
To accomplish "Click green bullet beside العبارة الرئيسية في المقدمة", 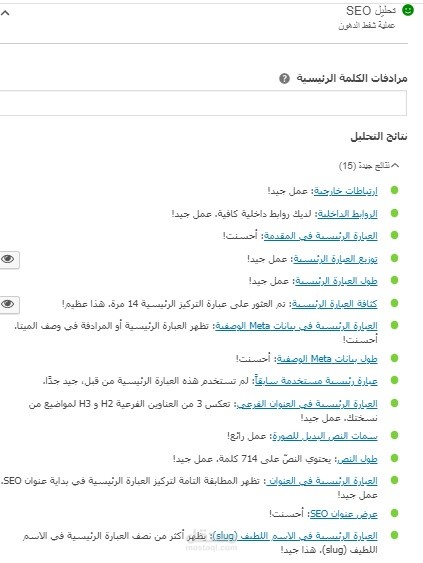I will (394, 236).
